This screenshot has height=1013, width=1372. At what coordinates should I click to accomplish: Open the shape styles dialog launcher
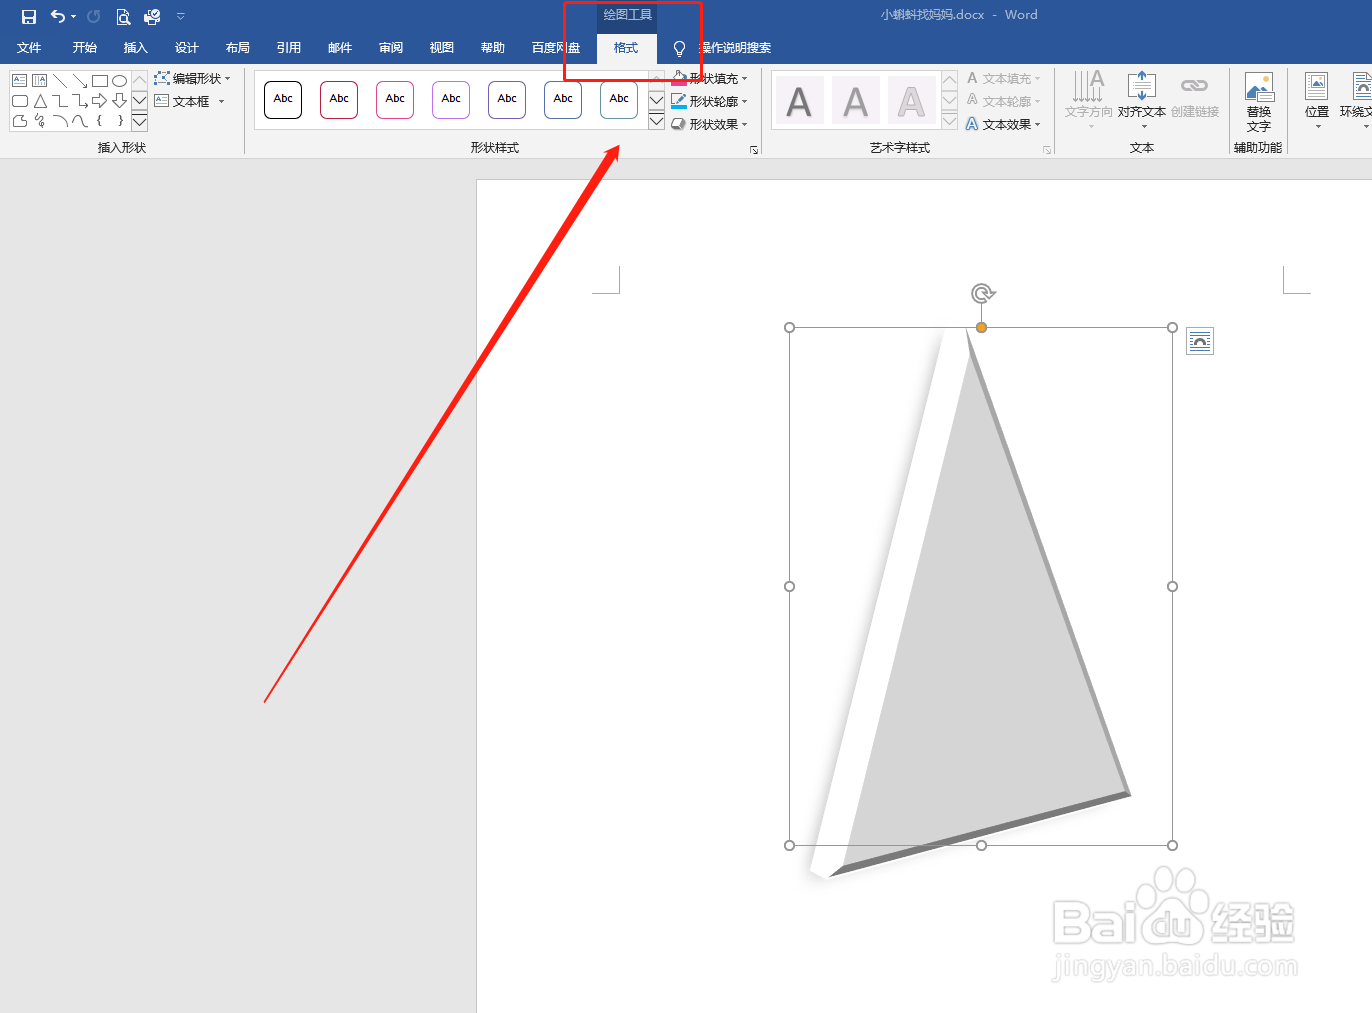point(754,150)
